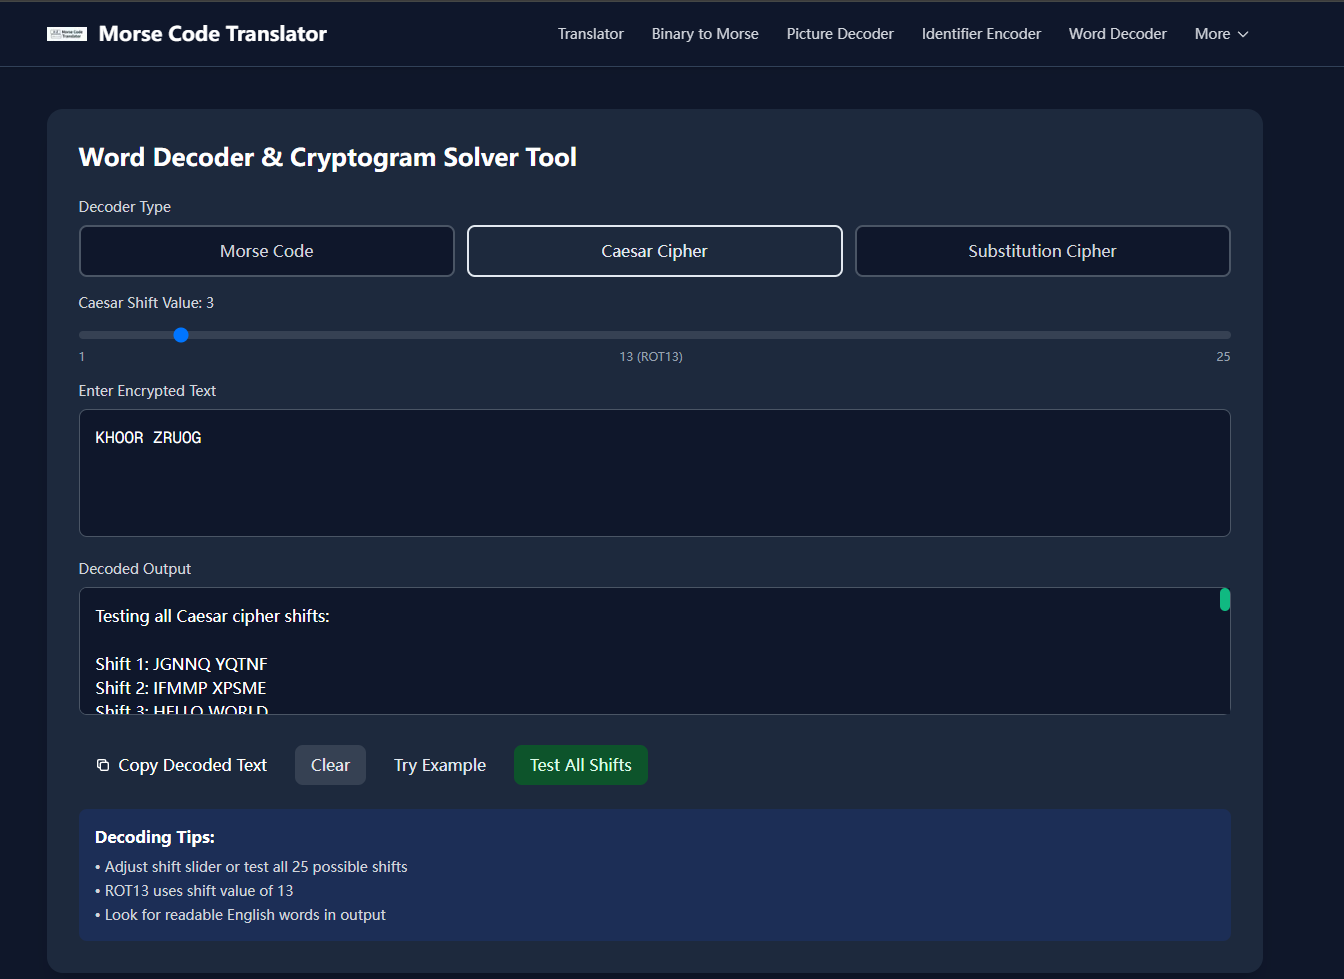Open the More navigation dropdown
This screenshot has height=979, width=1344.
click(1220, 33)
